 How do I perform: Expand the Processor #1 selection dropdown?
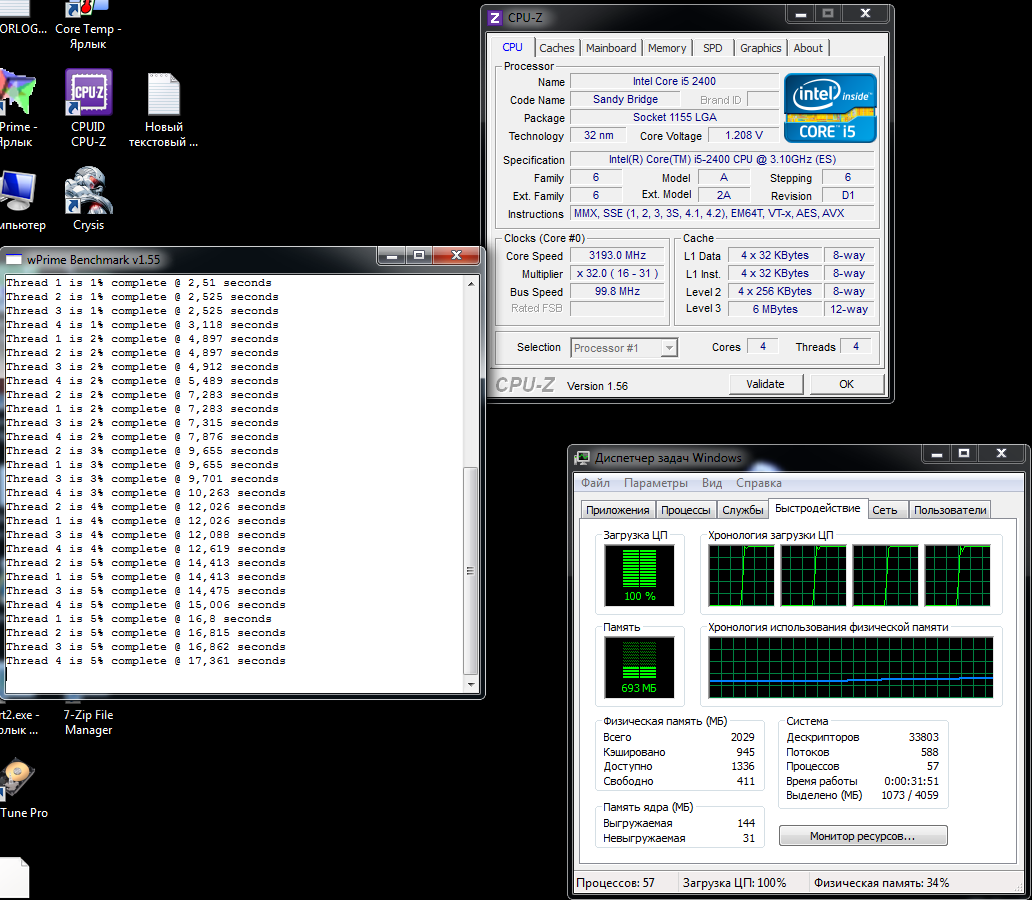[x=669, y=348]
